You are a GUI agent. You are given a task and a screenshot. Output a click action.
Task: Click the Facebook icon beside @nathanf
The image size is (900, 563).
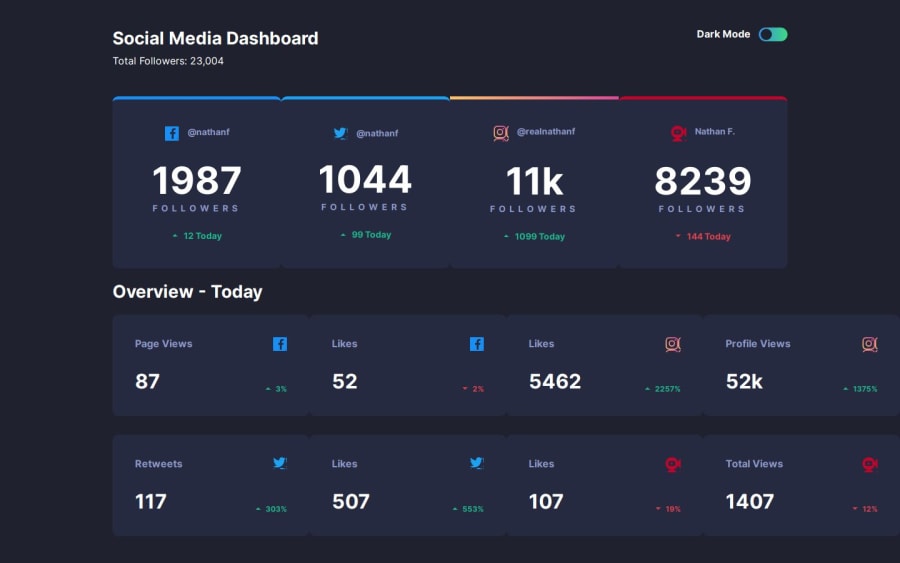(x=172, y=133)
